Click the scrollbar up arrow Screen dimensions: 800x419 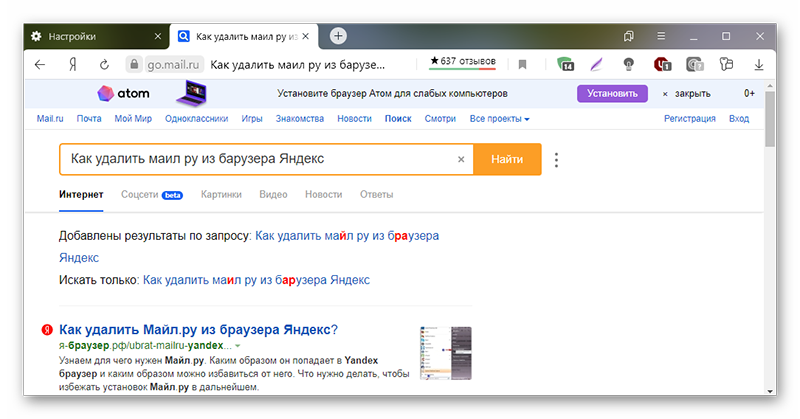pyautogui.click(x=770, y=85)
